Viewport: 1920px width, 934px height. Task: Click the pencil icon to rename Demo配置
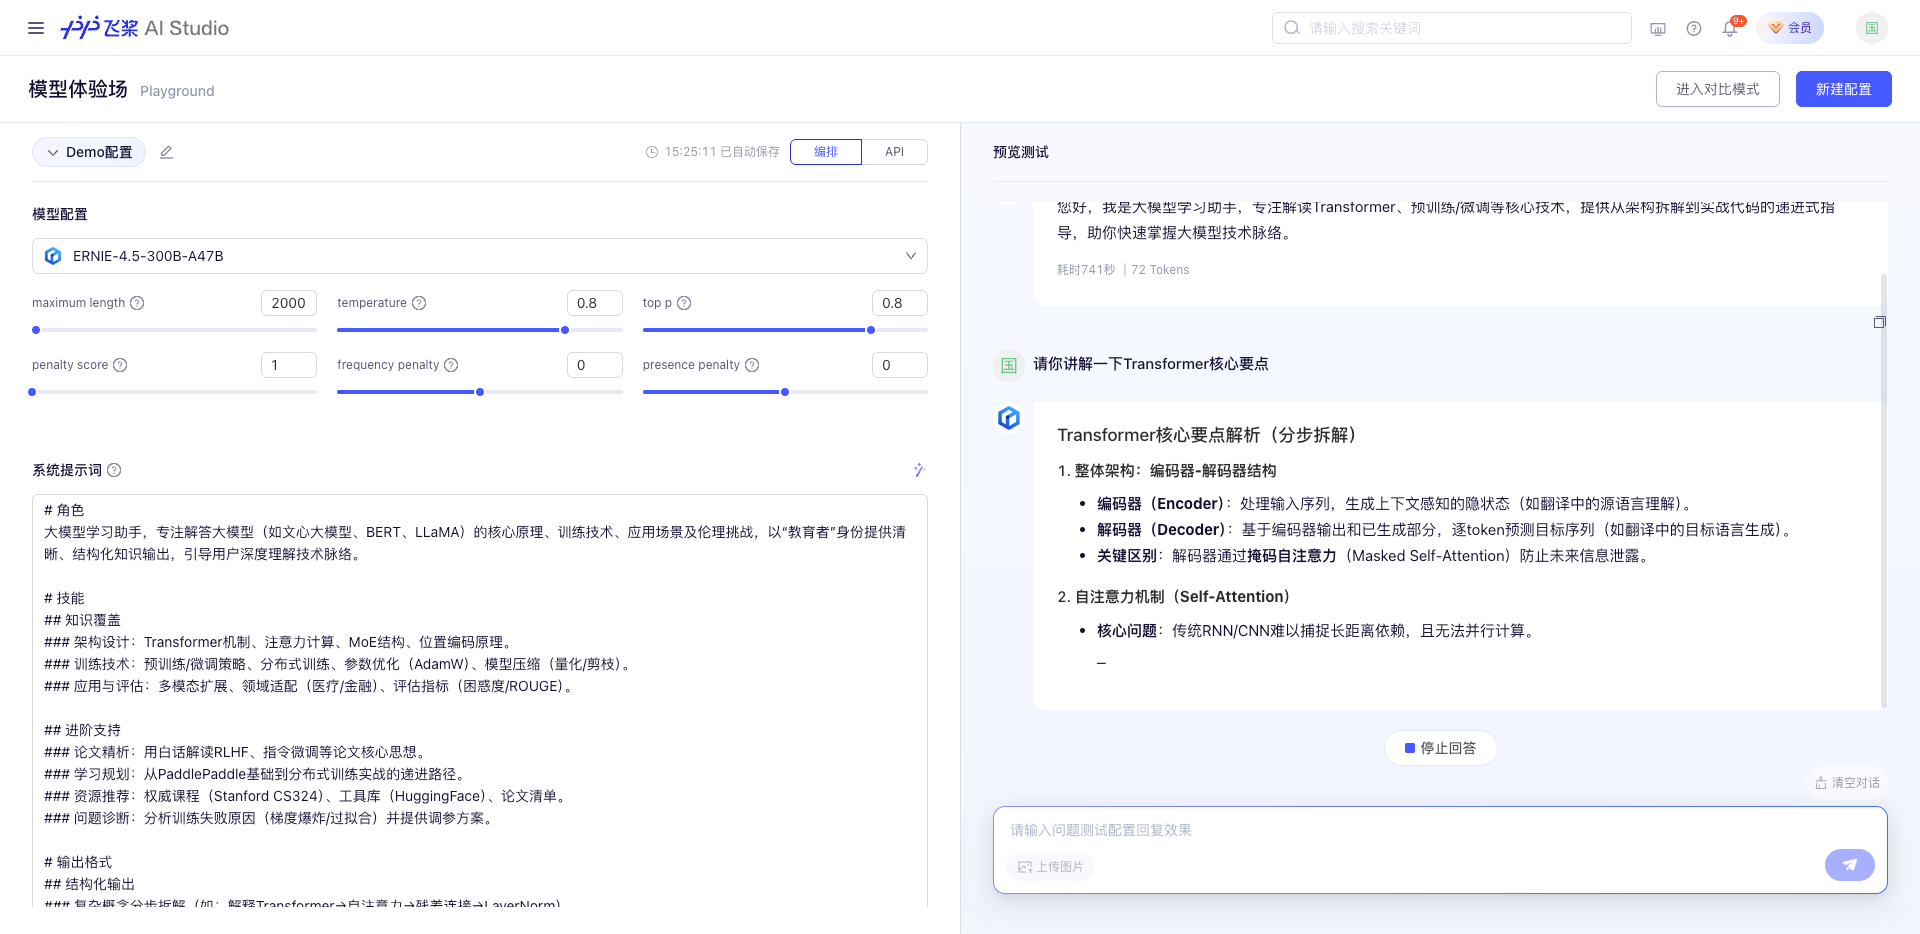[166, 152]
